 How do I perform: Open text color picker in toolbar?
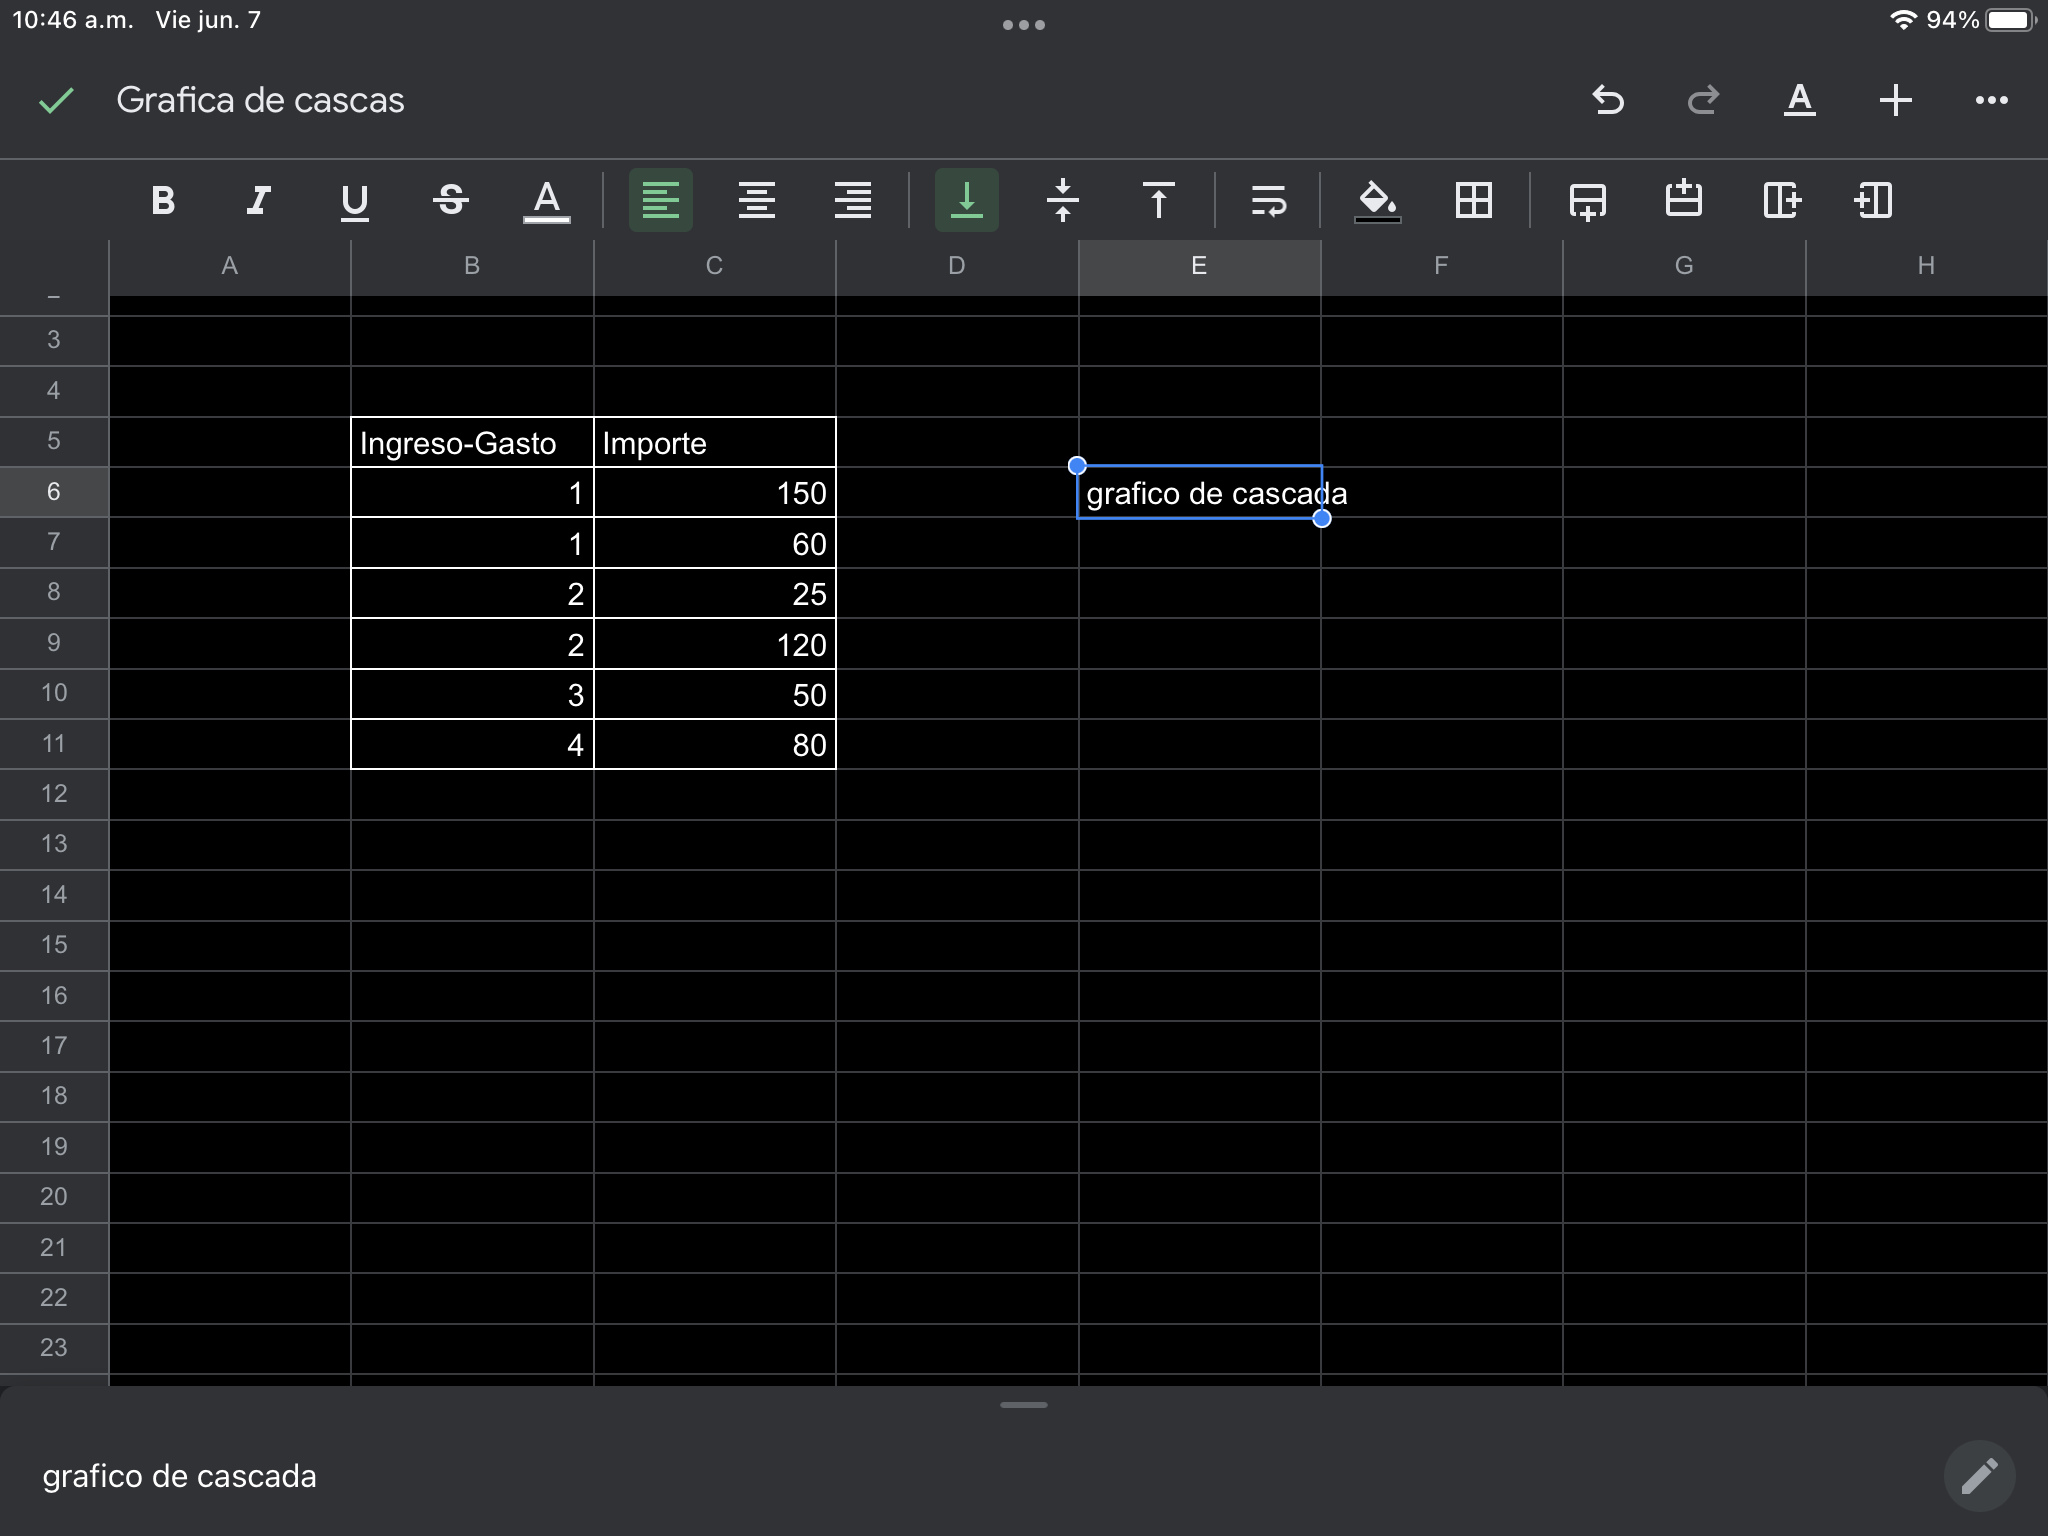tap(546, 201)
